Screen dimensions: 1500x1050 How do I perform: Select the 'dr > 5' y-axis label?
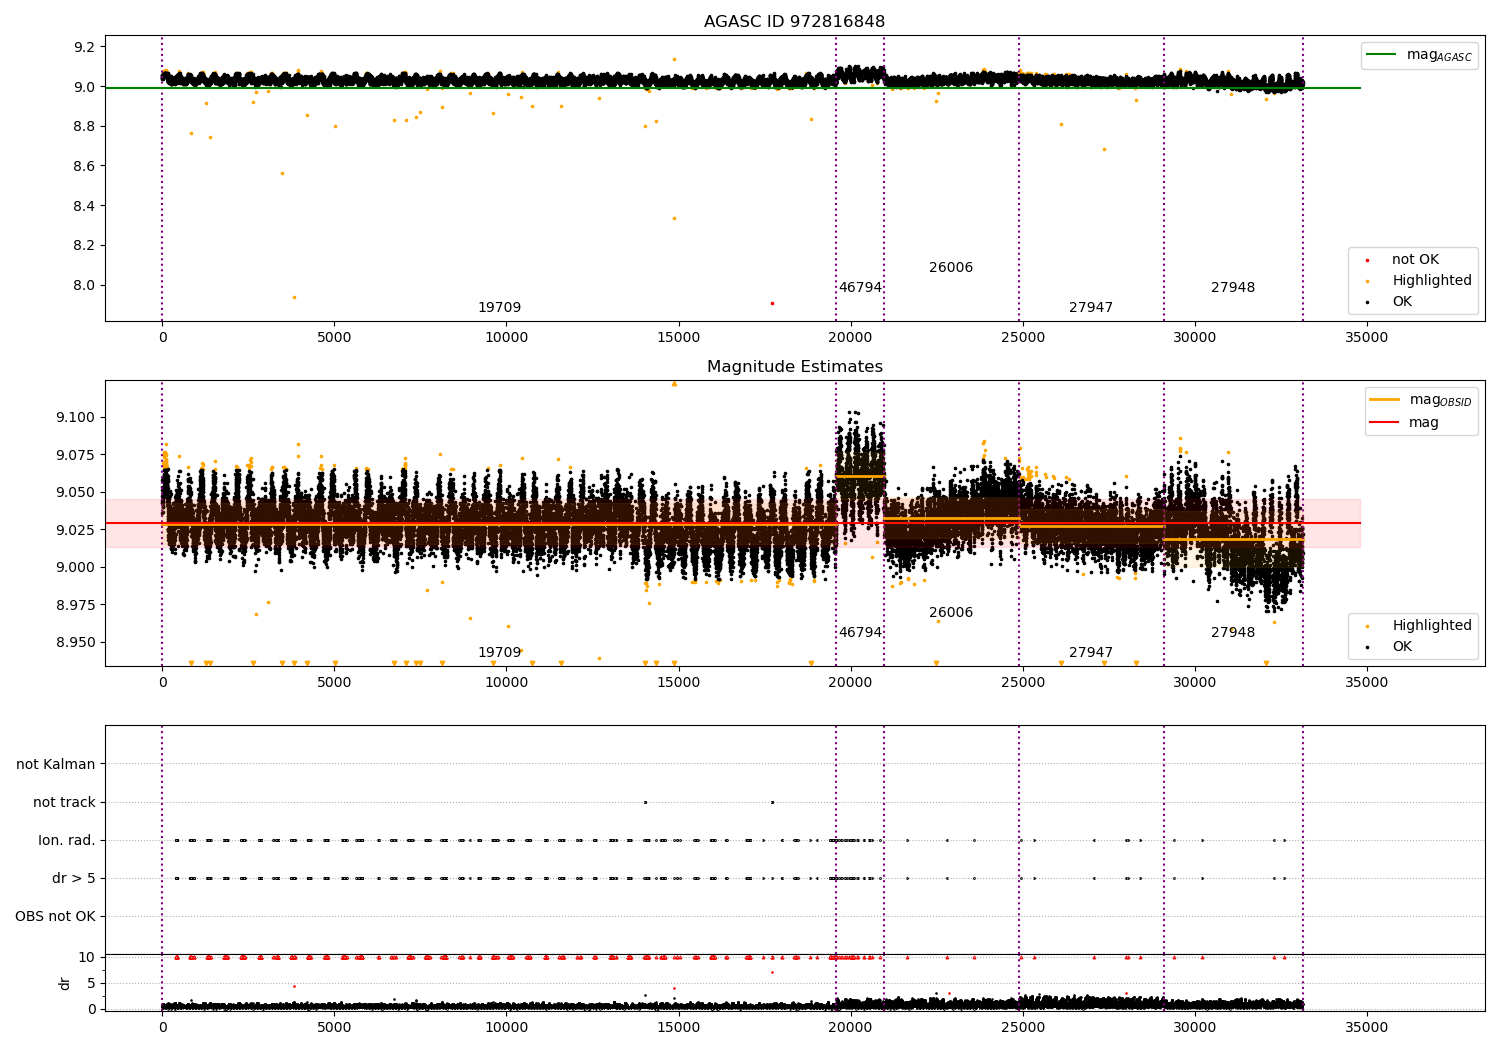(74, 878)
